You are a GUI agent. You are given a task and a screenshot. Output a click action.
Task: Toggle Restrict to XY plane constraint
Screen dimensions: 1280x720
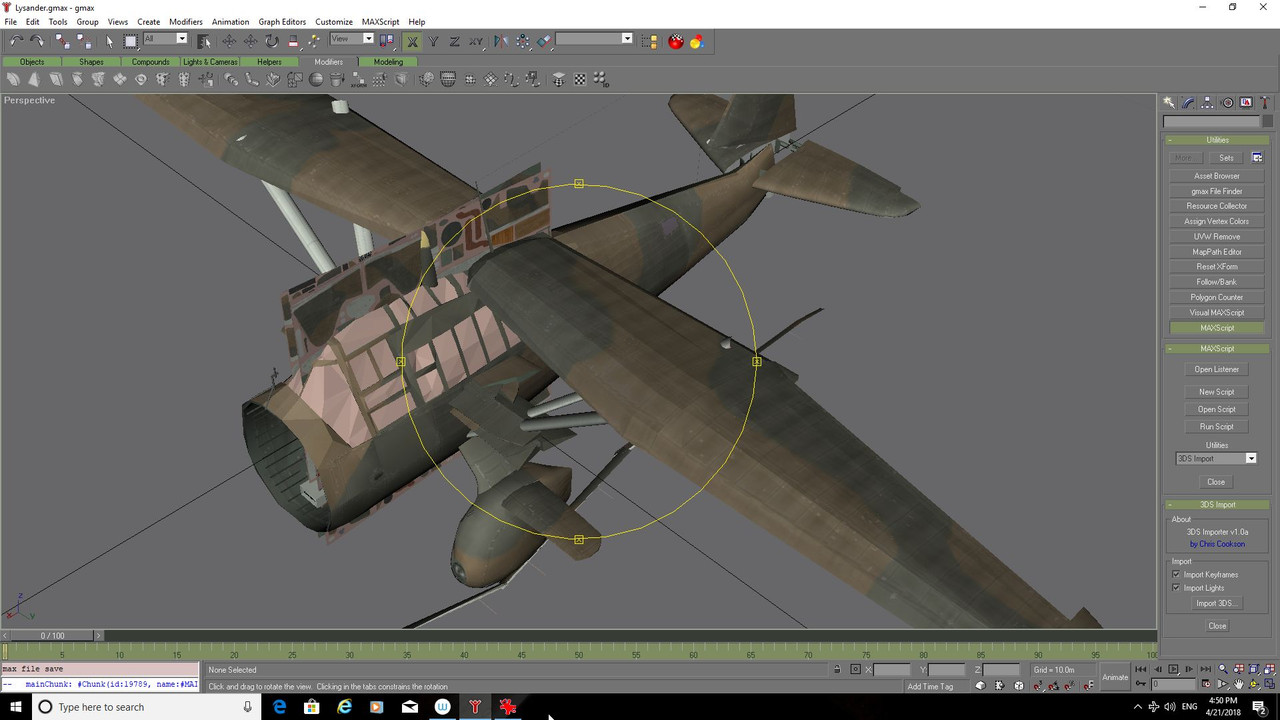(475, 41)
